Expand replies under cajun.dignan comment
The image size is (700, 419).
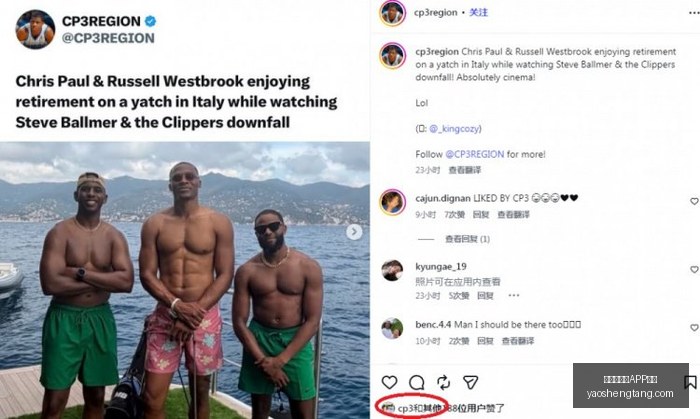point(467,239)
